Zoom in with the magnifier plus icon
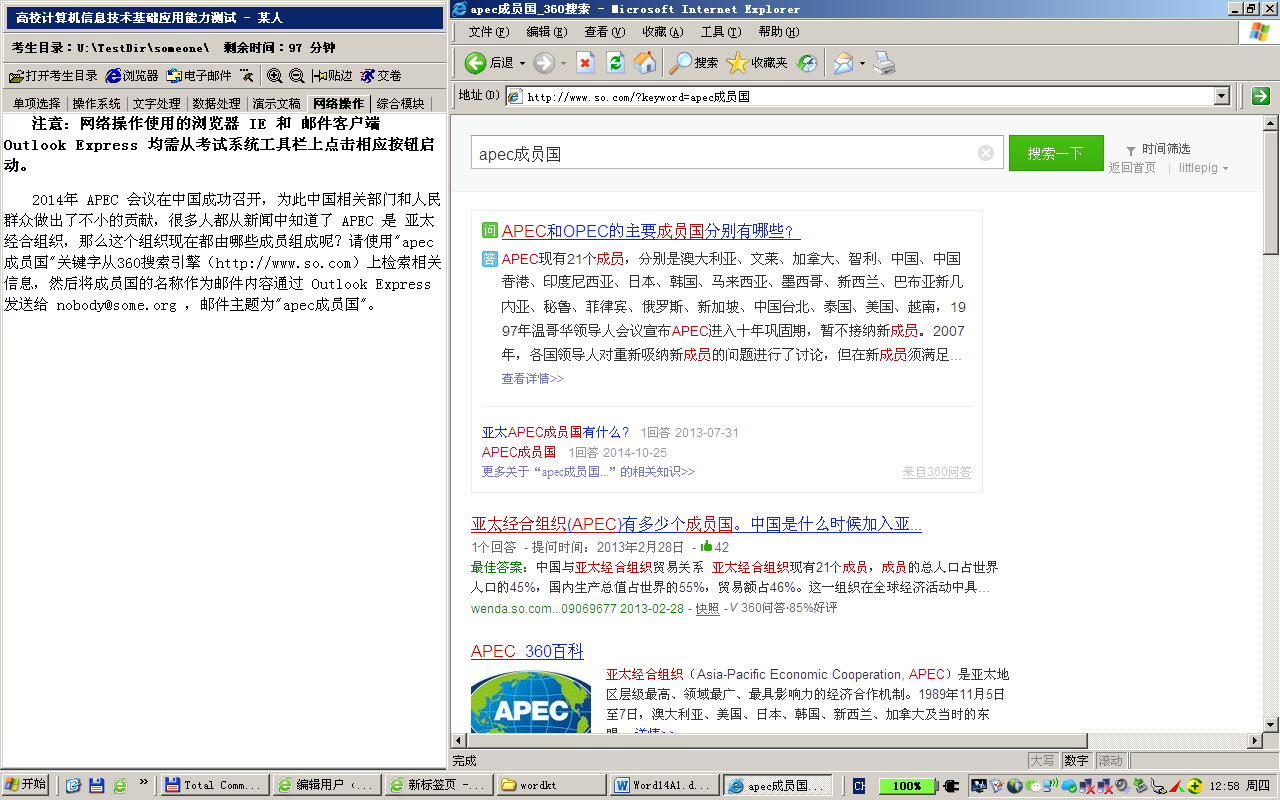 tap(275, 76)
